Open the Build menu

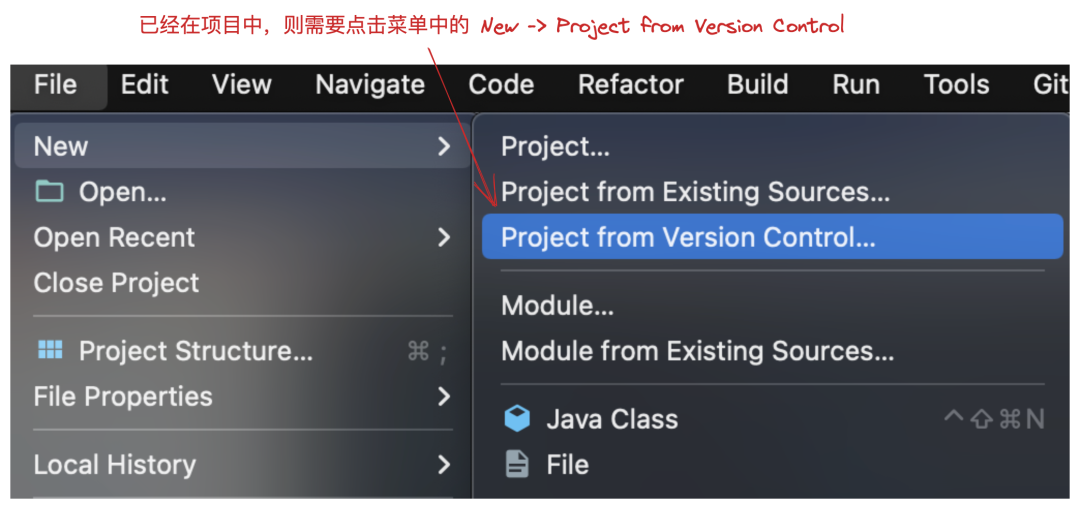[757, 85]
